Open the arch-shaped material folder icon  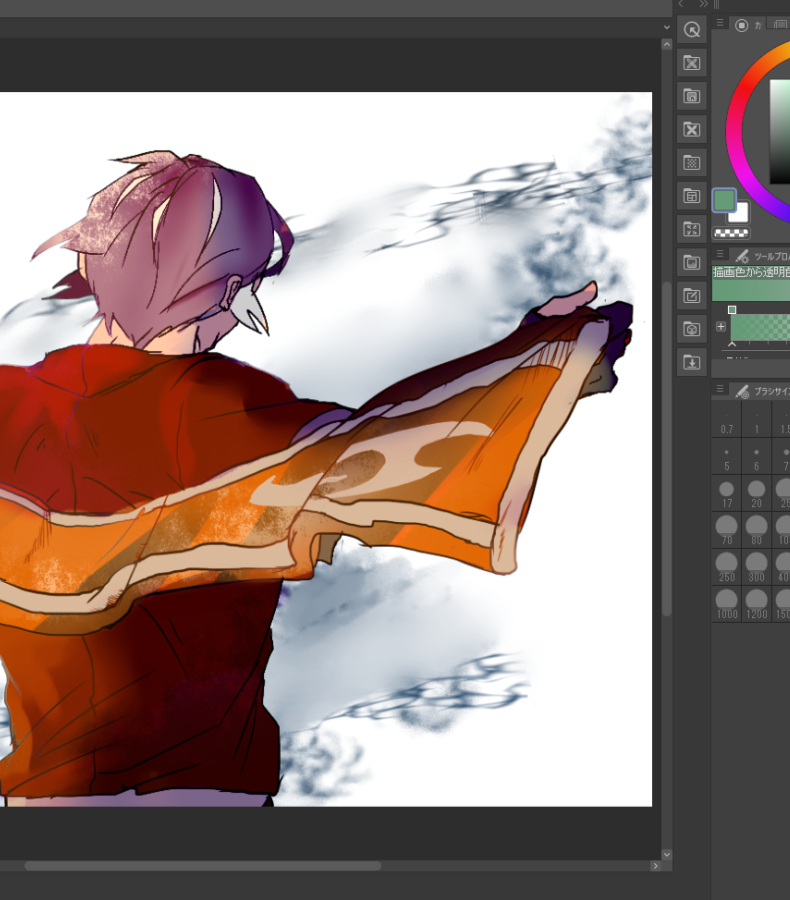tap(691, 96)
